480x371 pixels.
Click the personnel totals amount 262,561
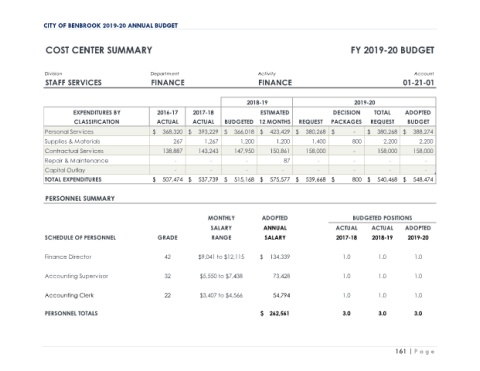pos(279,313)
